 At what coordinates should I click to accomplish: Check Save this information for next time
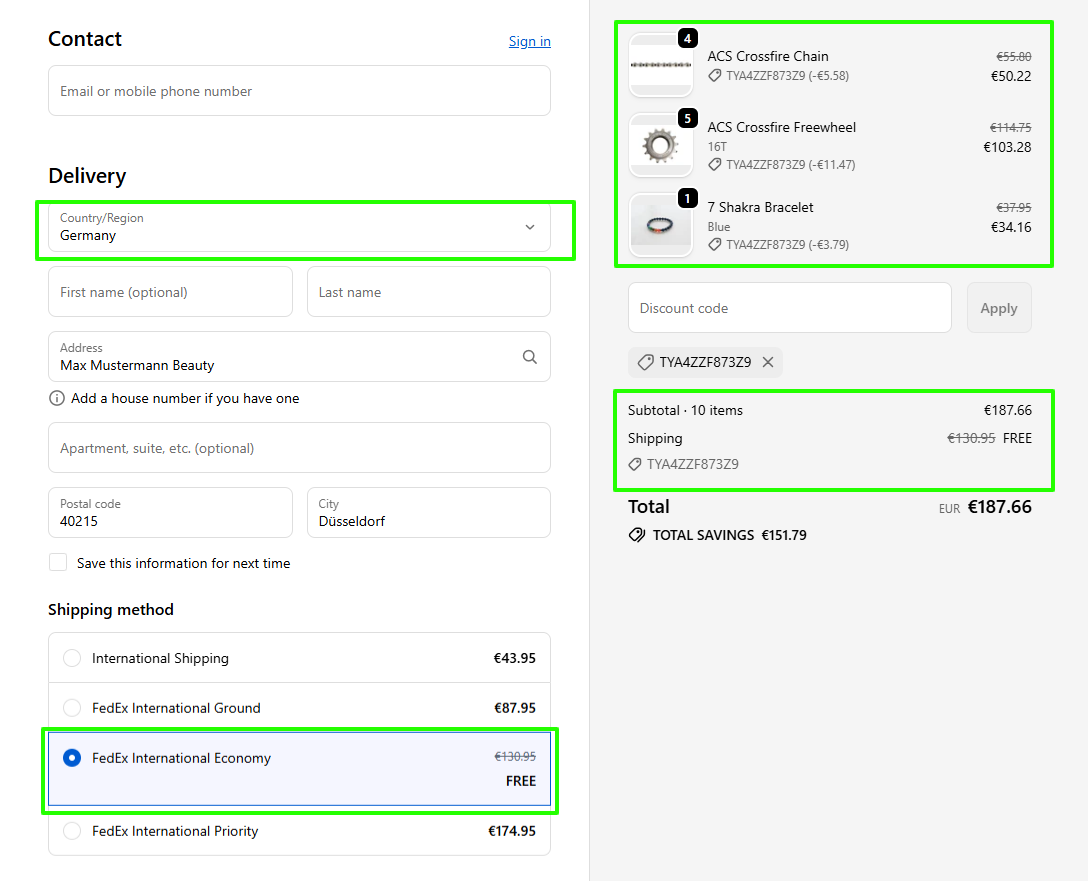[58, 563]
